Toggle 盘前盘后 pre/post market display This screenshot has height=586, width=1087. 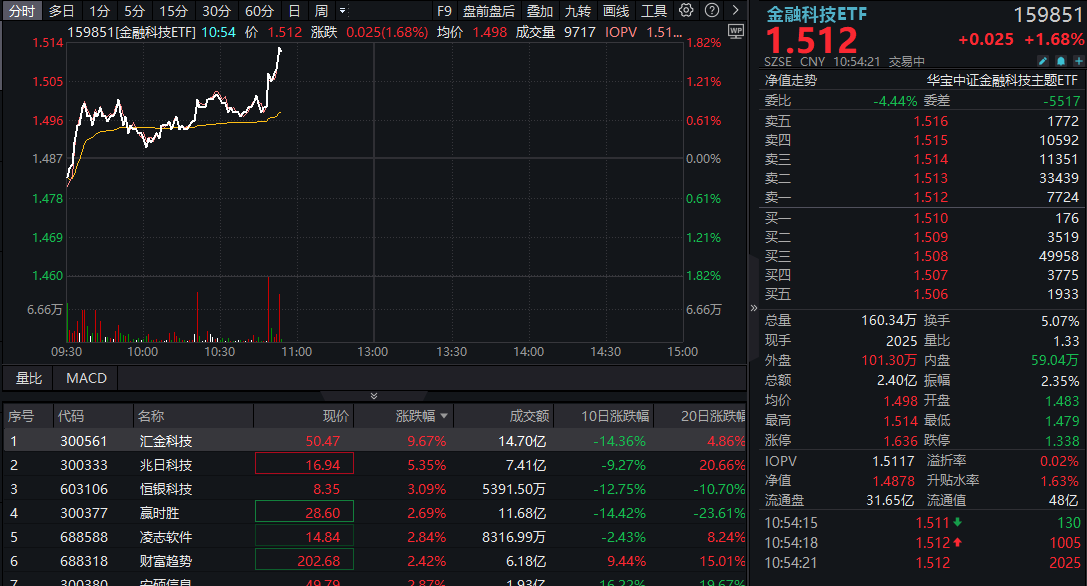click(490, 11)
